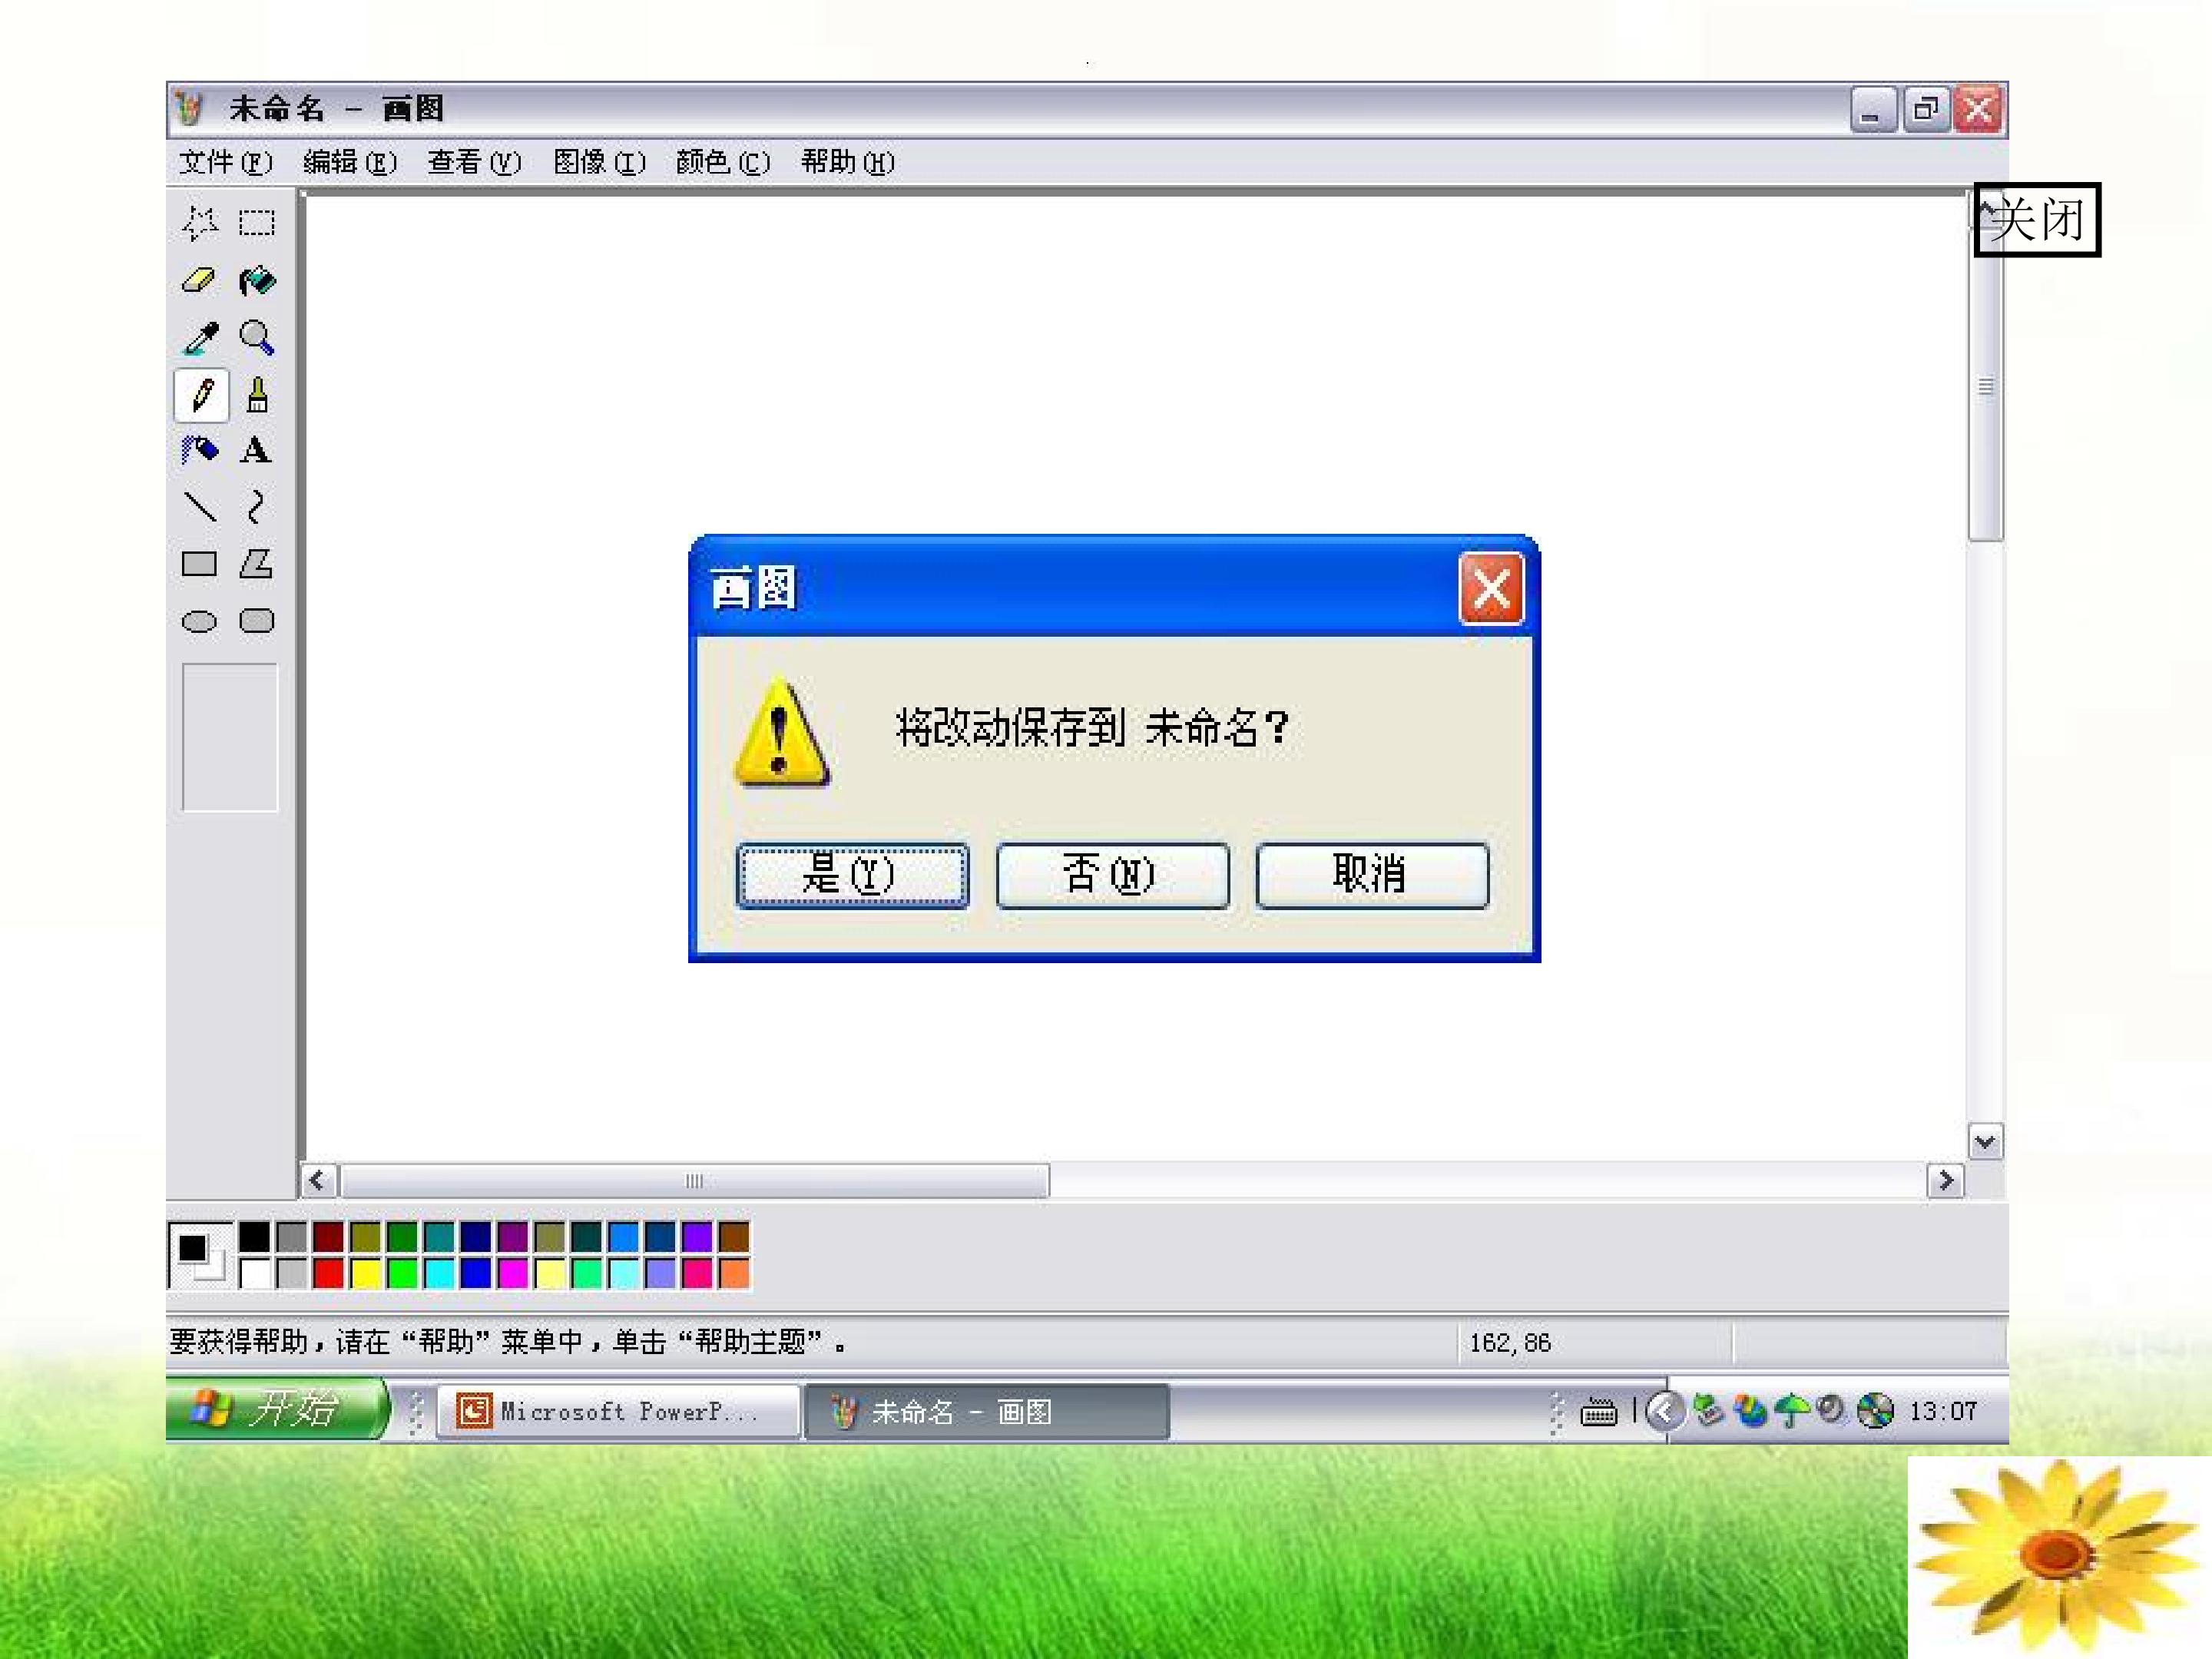This screenshot has width=2212, height=1659.
Task: Click 是(Y) to save changes
Action: coord(852,875)
